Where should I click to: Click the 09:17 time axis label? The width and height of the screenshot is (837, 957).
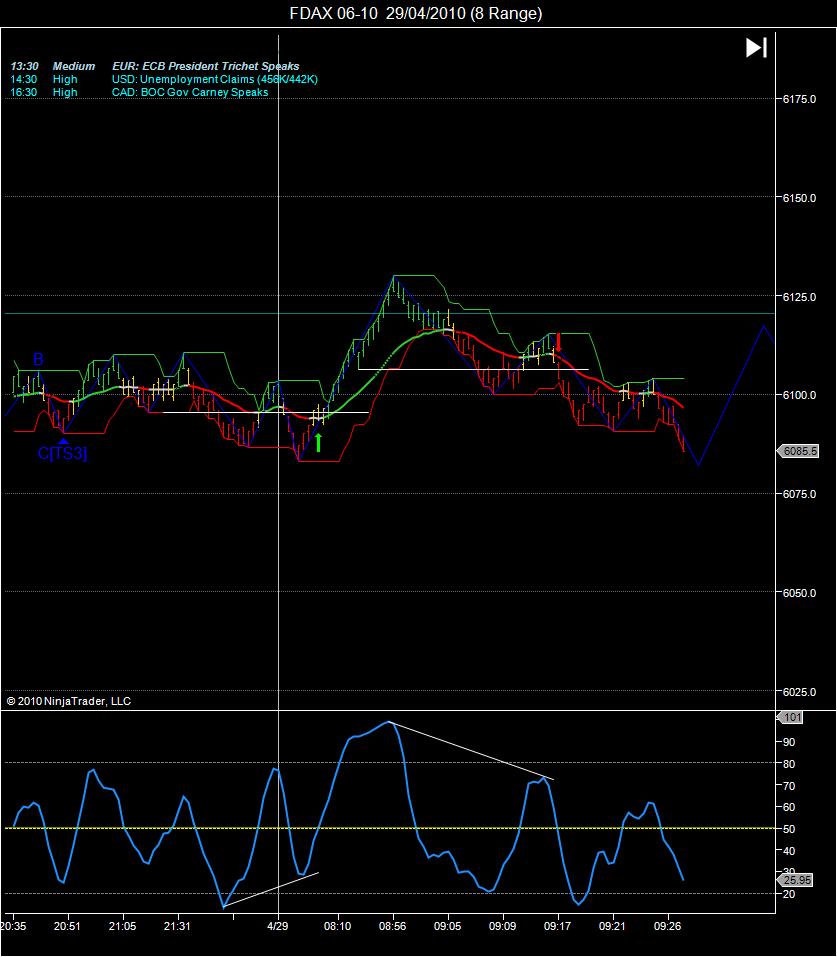click(557, 926)
